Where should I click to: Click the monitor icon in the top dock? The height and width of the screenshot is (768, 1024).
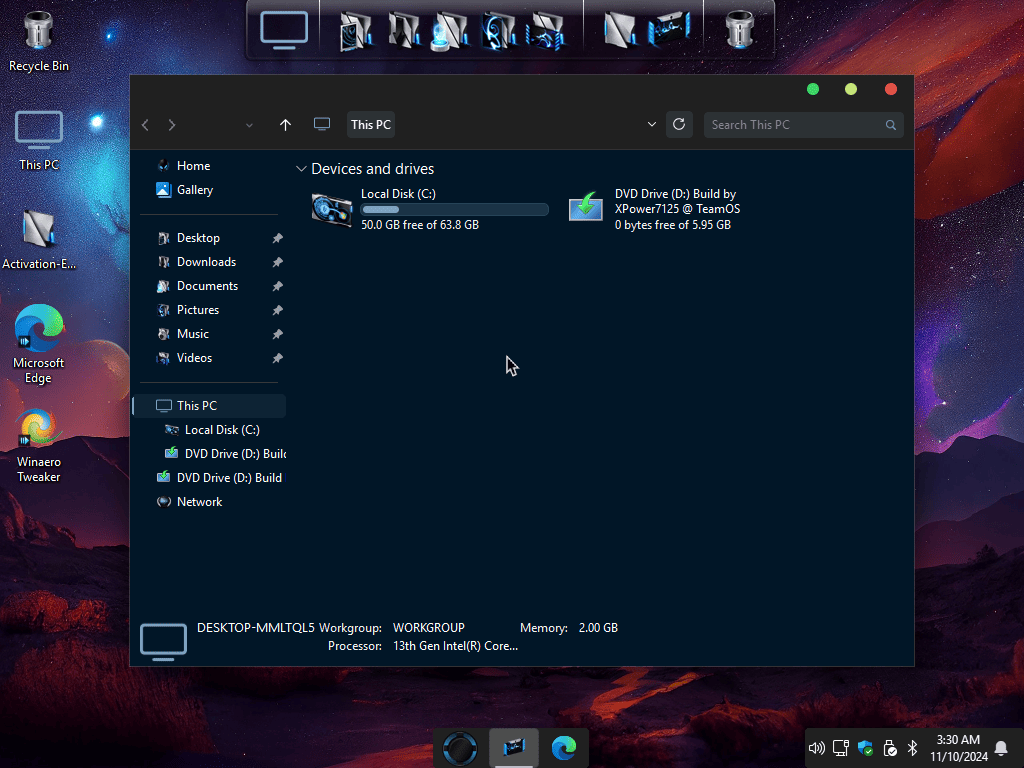(284, 30)
